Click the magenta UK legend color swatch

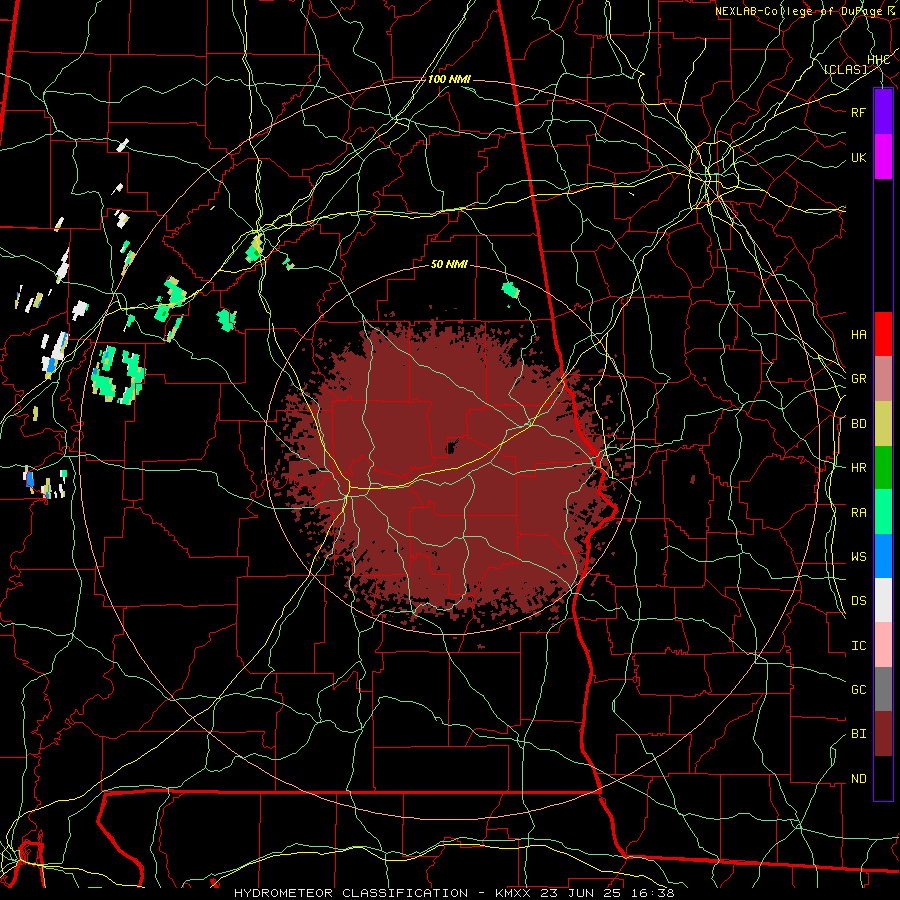[x=883, y=157]
